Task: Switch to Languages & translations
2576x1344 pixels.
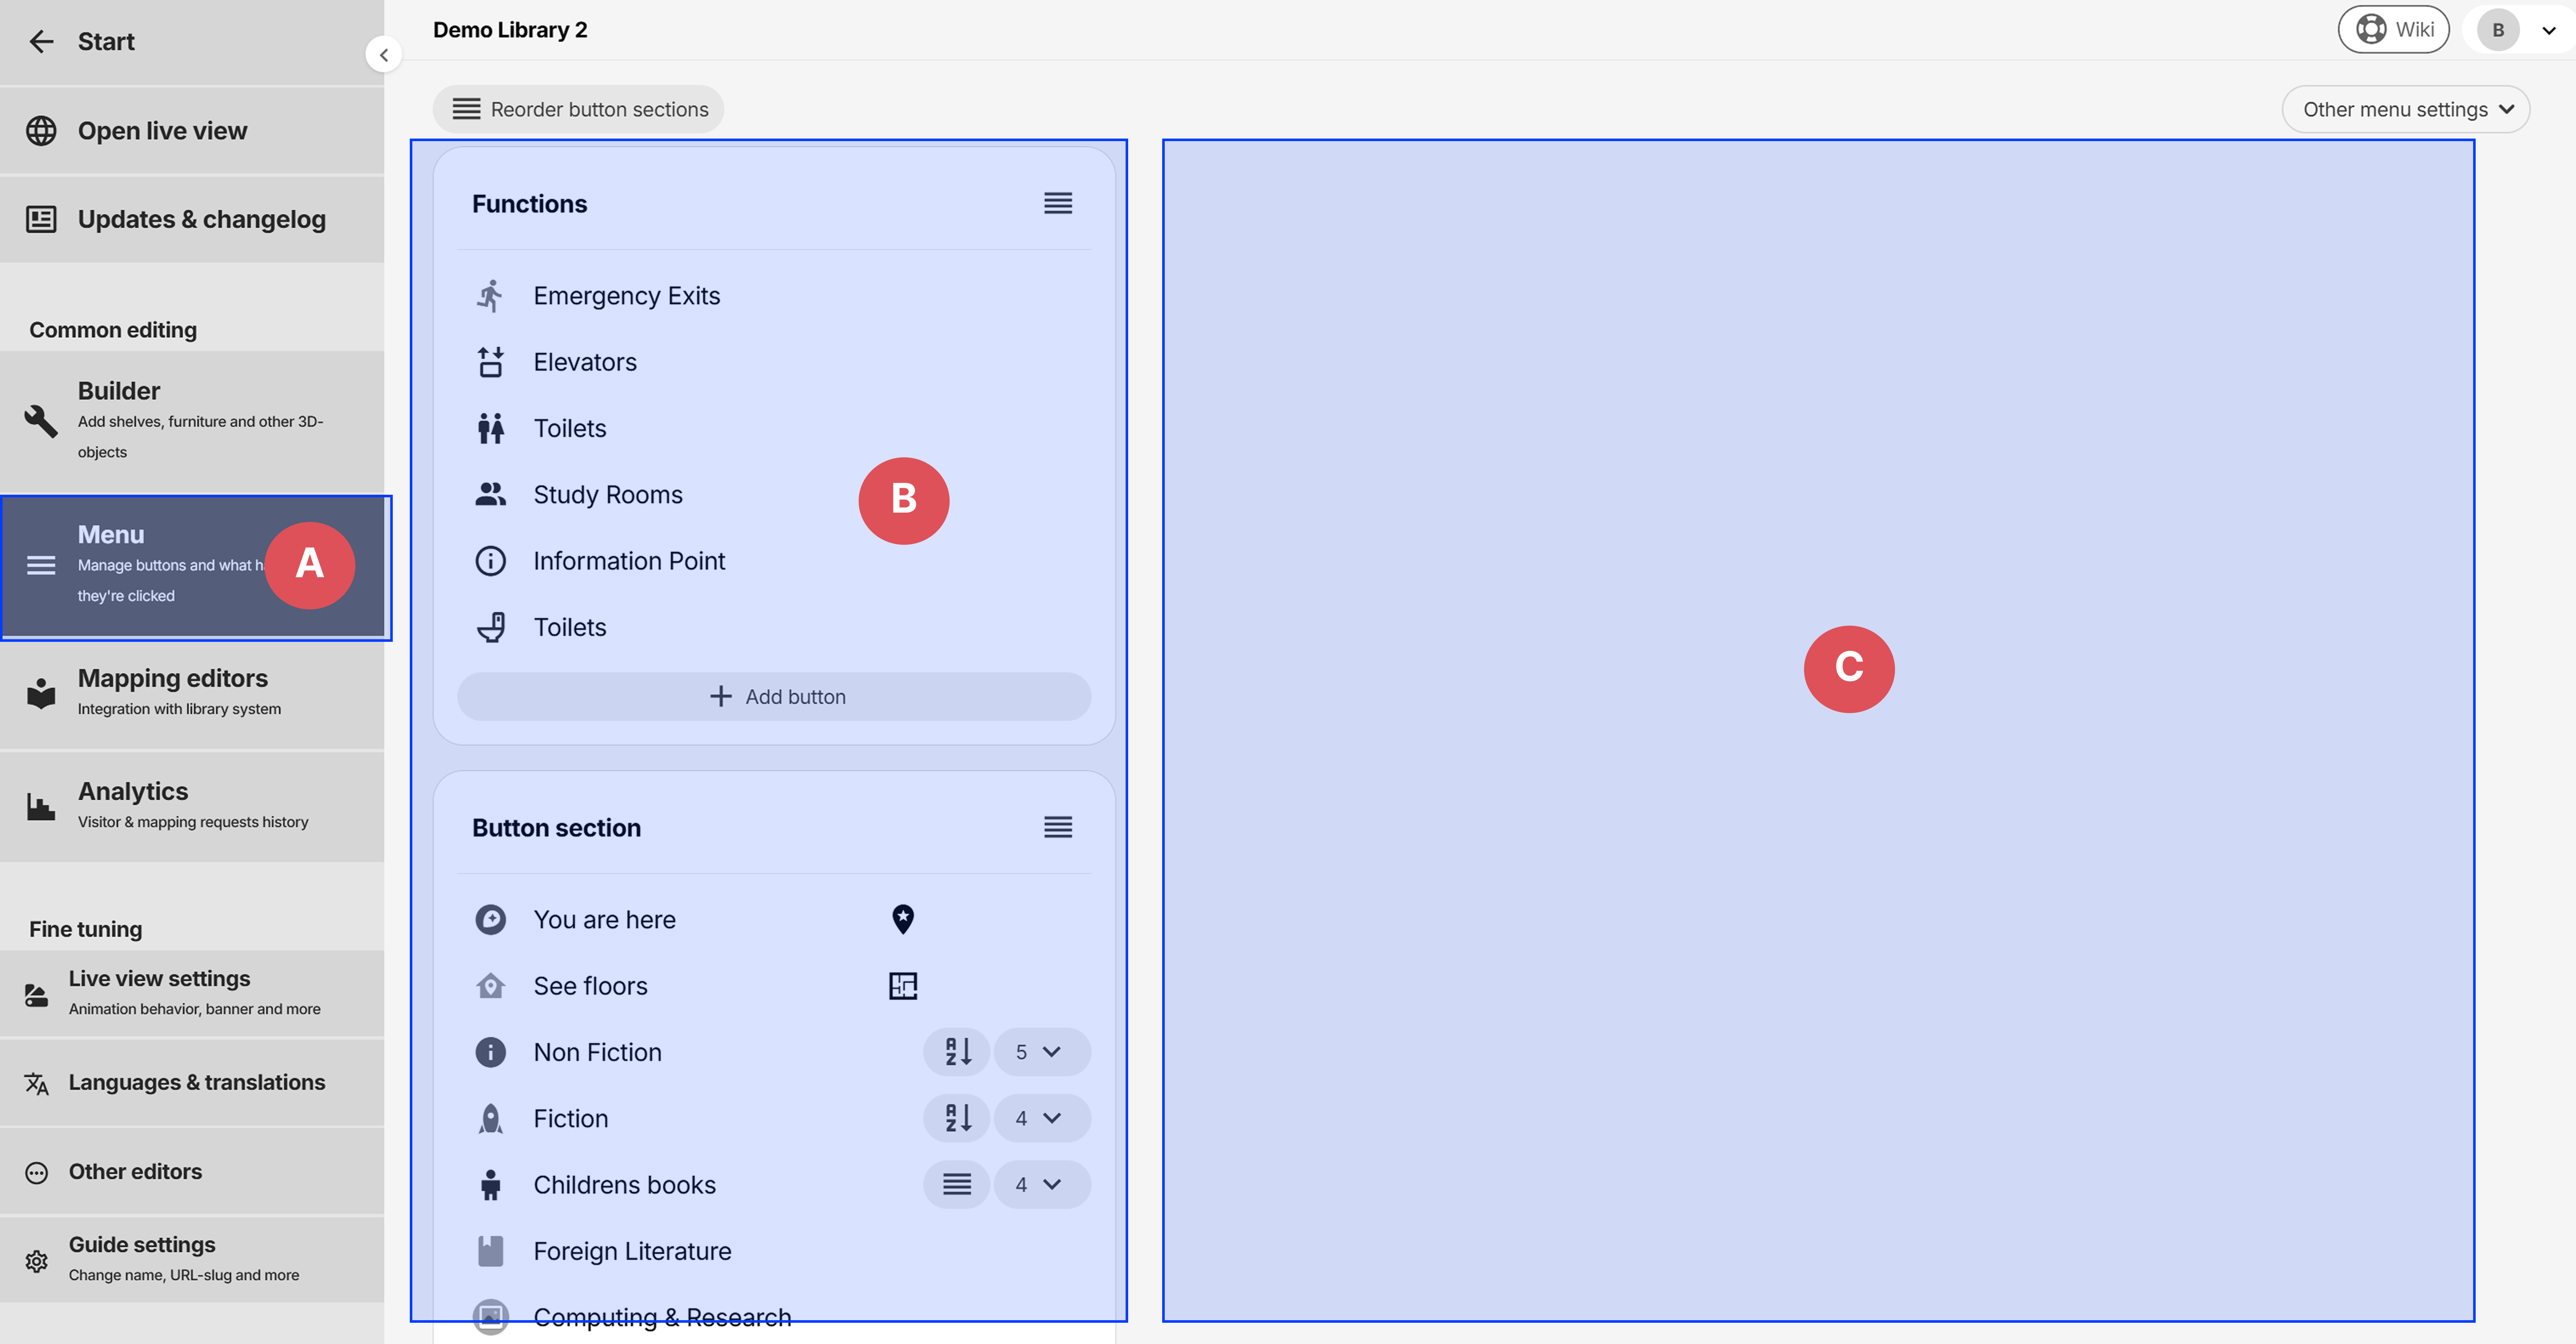Action: point(196,1082)
